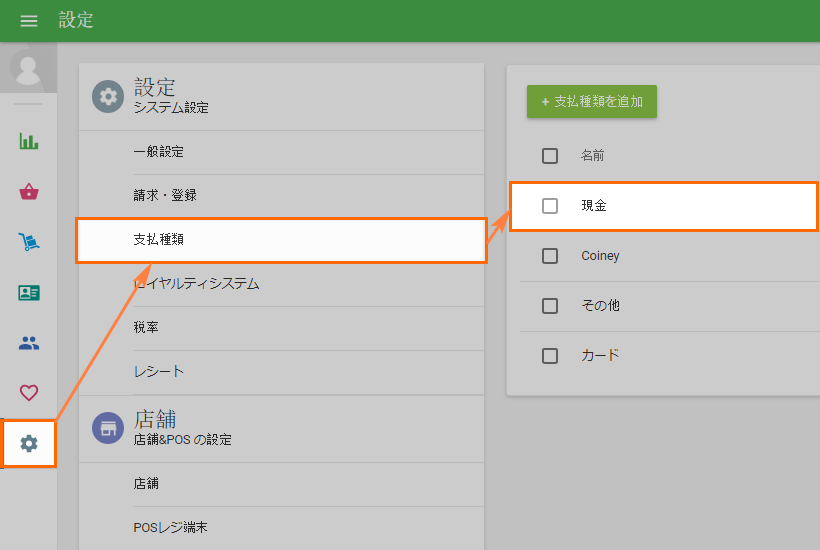Open 一般設定 settings menu item
The width and height of the screenshot is (820, 550).
tap(281, 152)
